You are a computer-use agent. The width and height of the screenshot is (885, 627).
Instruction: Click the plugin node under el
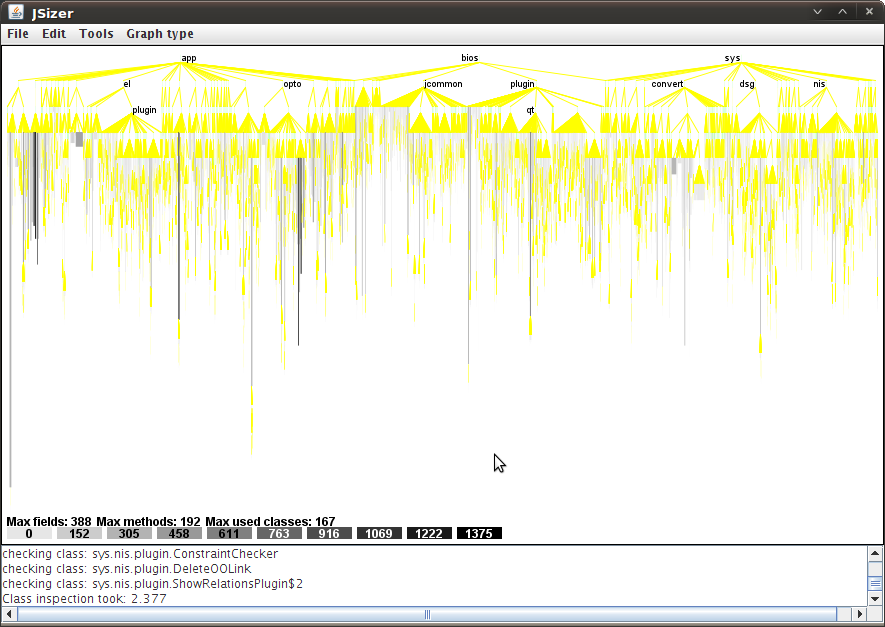point(144,110)
